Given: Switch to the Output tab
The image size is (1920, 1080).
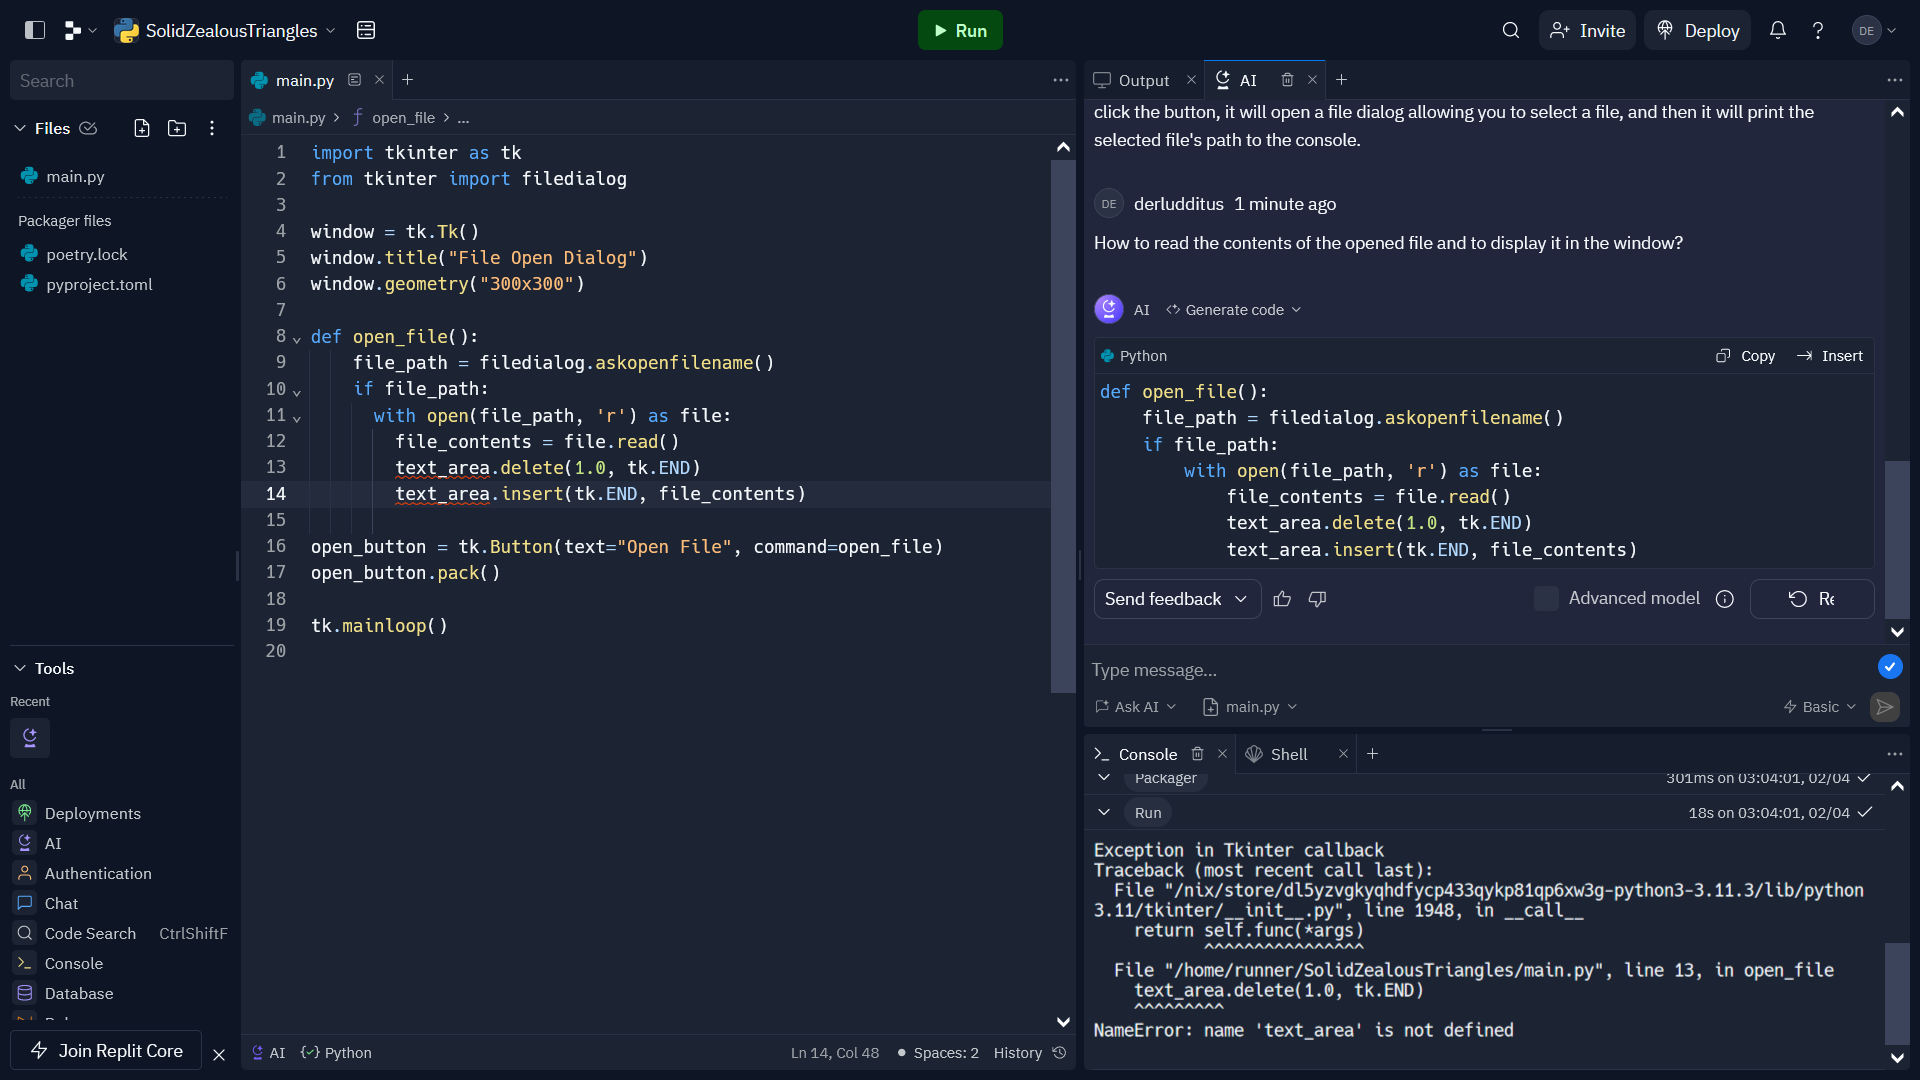Looking at the screenshot, I should coord(1143,80).
